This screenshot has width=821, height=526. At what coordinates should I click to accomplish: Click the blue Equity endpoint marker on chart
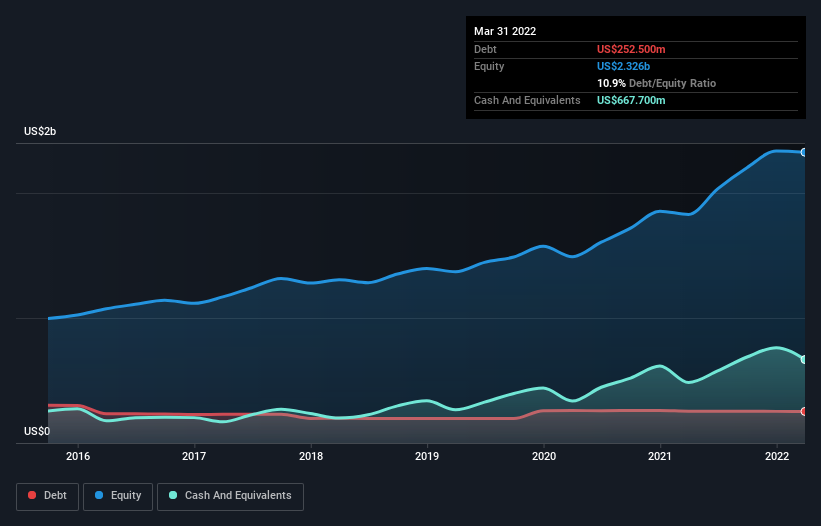[803, 152]
